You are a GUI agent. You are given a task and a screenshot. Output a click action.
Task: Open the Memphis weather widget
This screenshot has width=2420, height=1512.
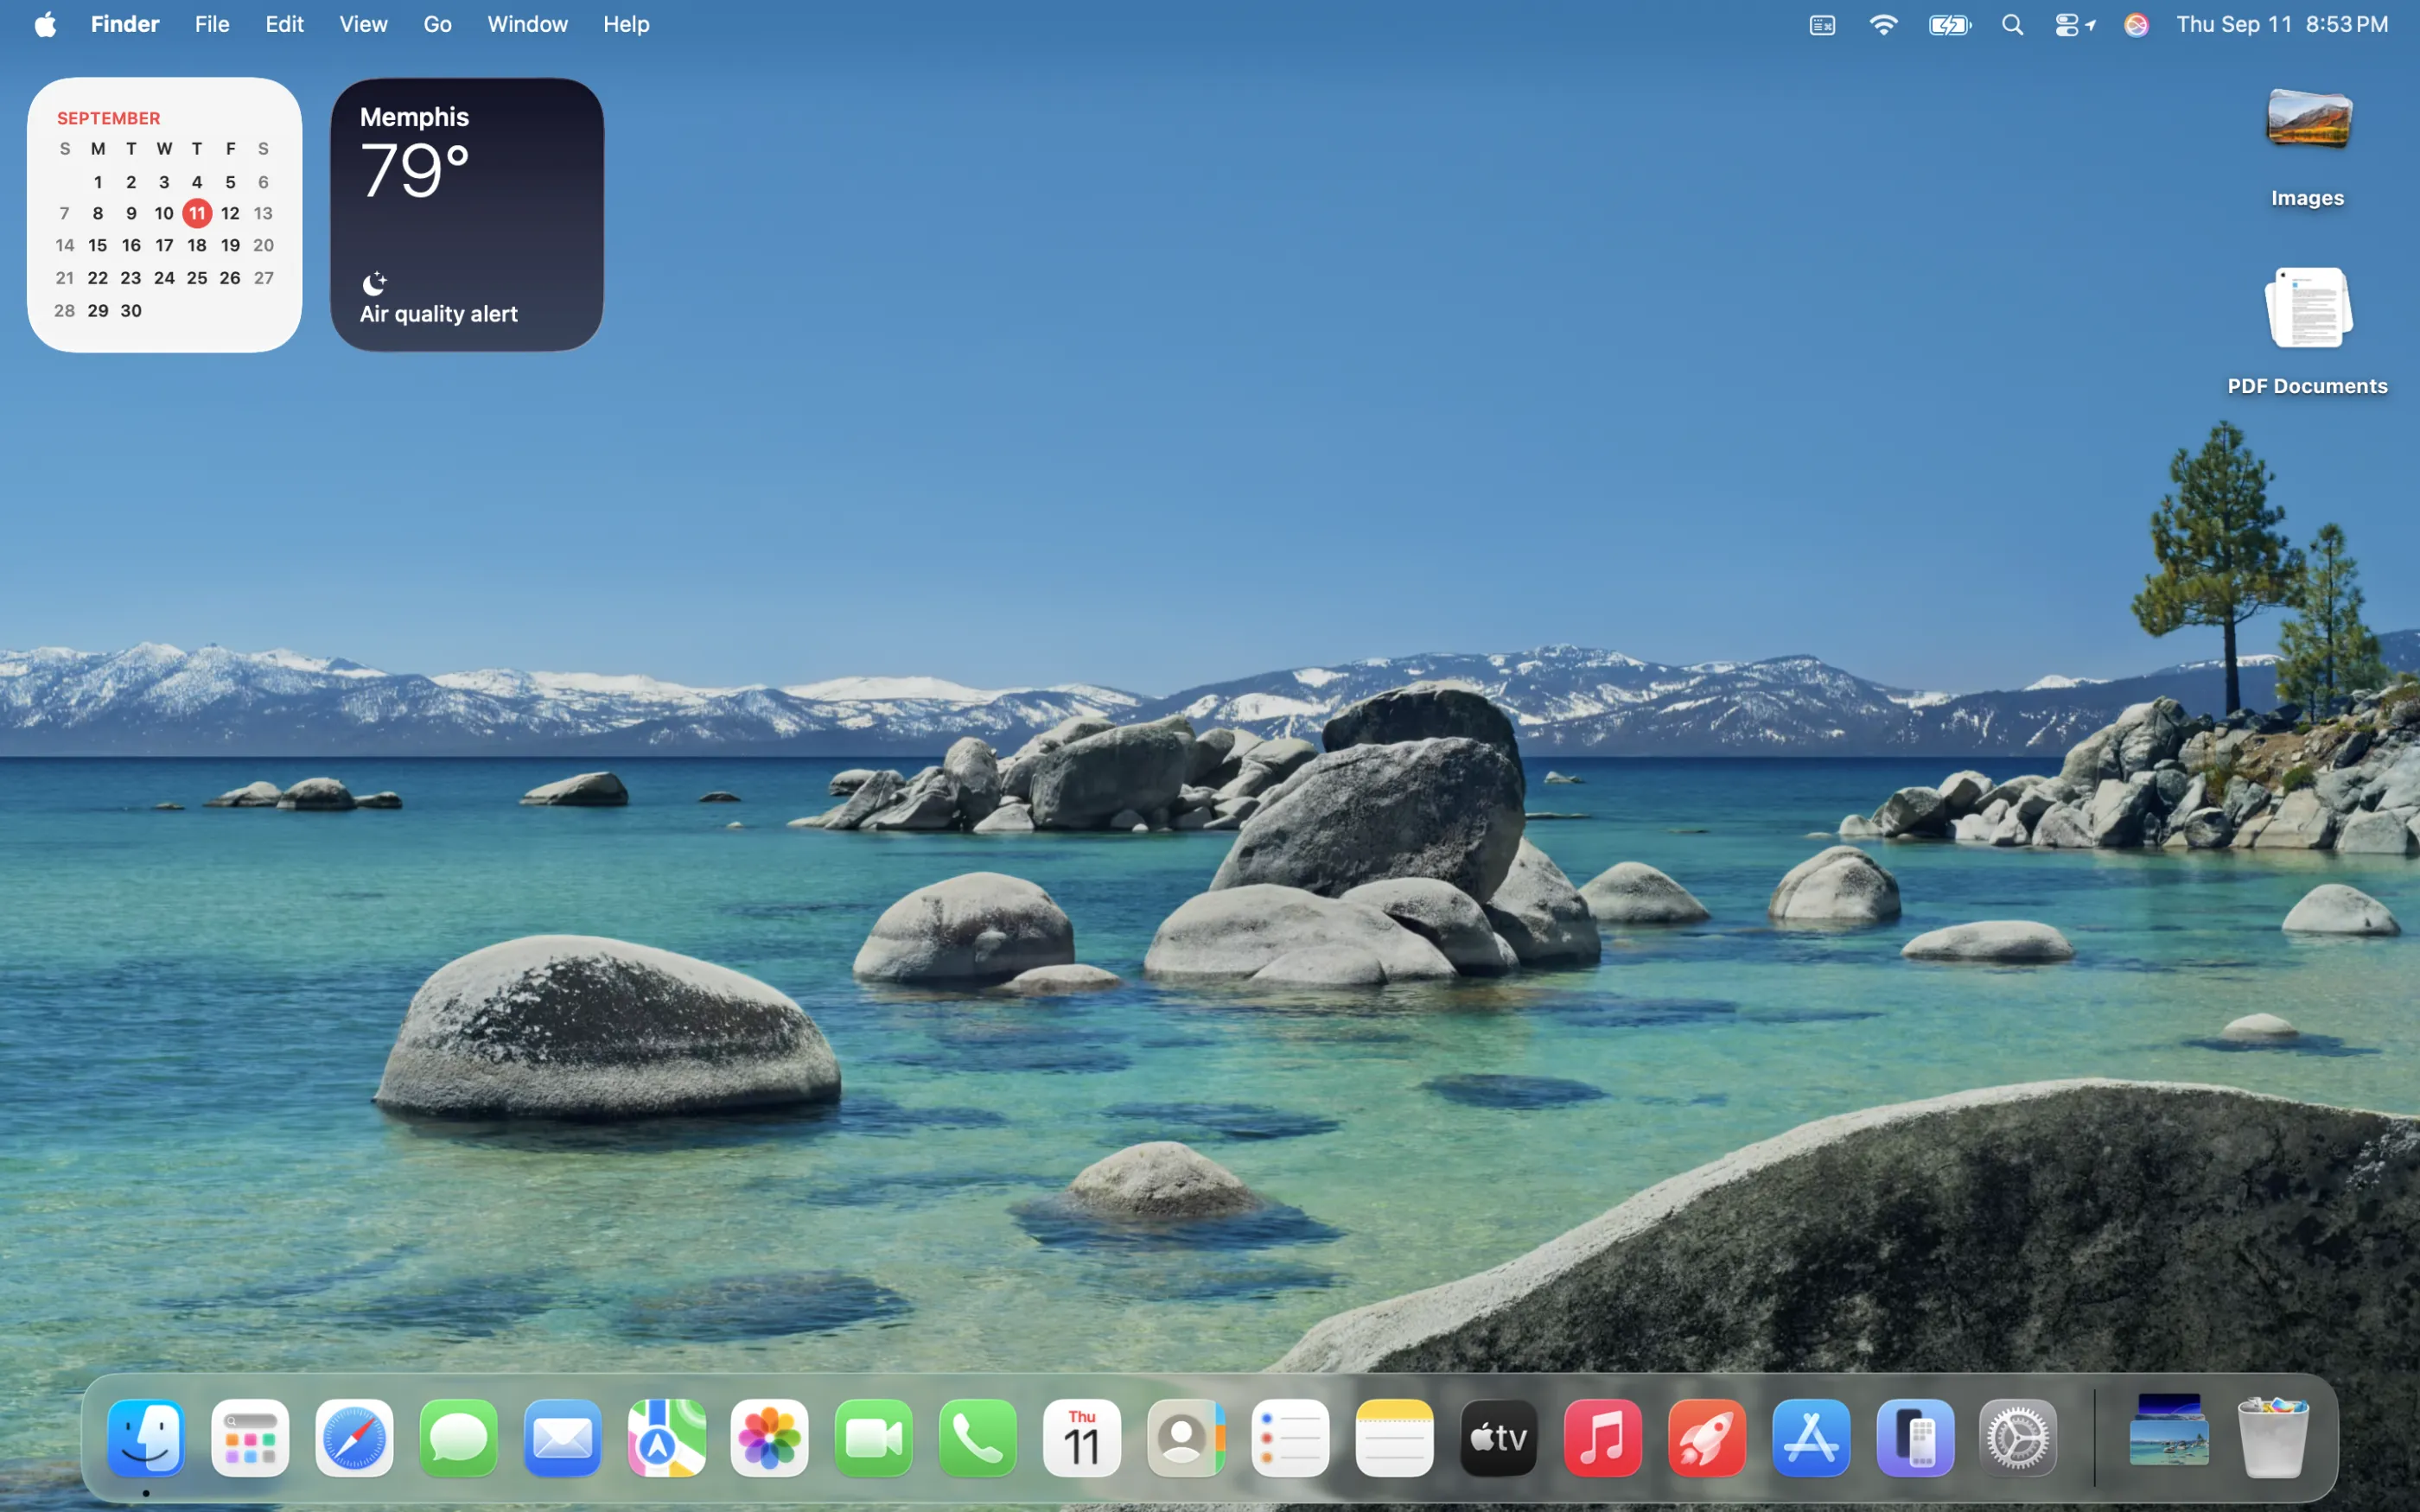pos(466,212)
